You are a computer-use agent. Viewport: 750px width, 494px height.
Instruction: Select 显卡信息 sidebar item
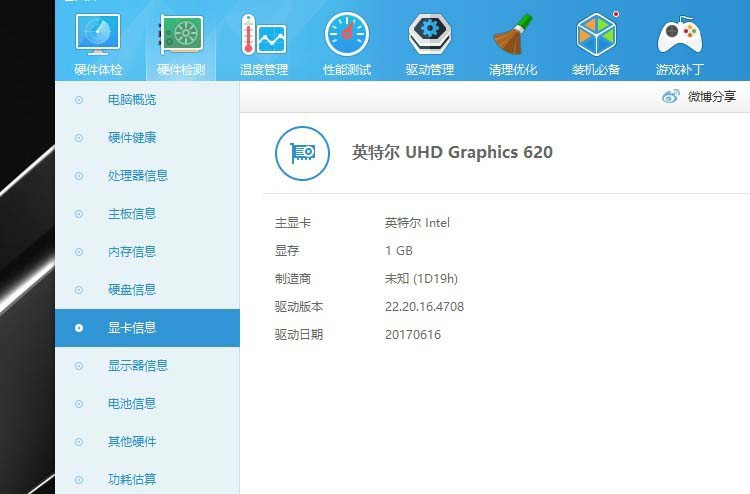147,328
